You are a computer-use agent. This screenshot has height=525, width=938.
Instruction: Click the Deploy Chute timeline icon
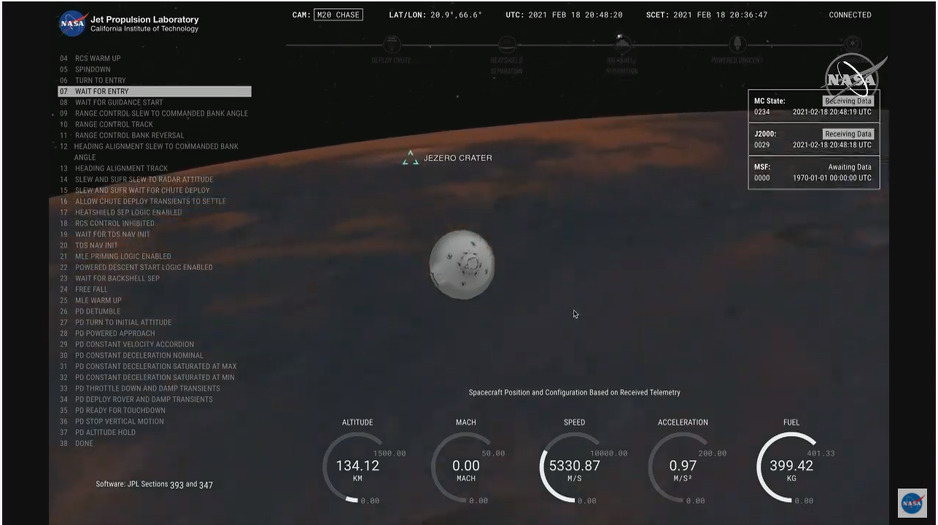(392, 45)
